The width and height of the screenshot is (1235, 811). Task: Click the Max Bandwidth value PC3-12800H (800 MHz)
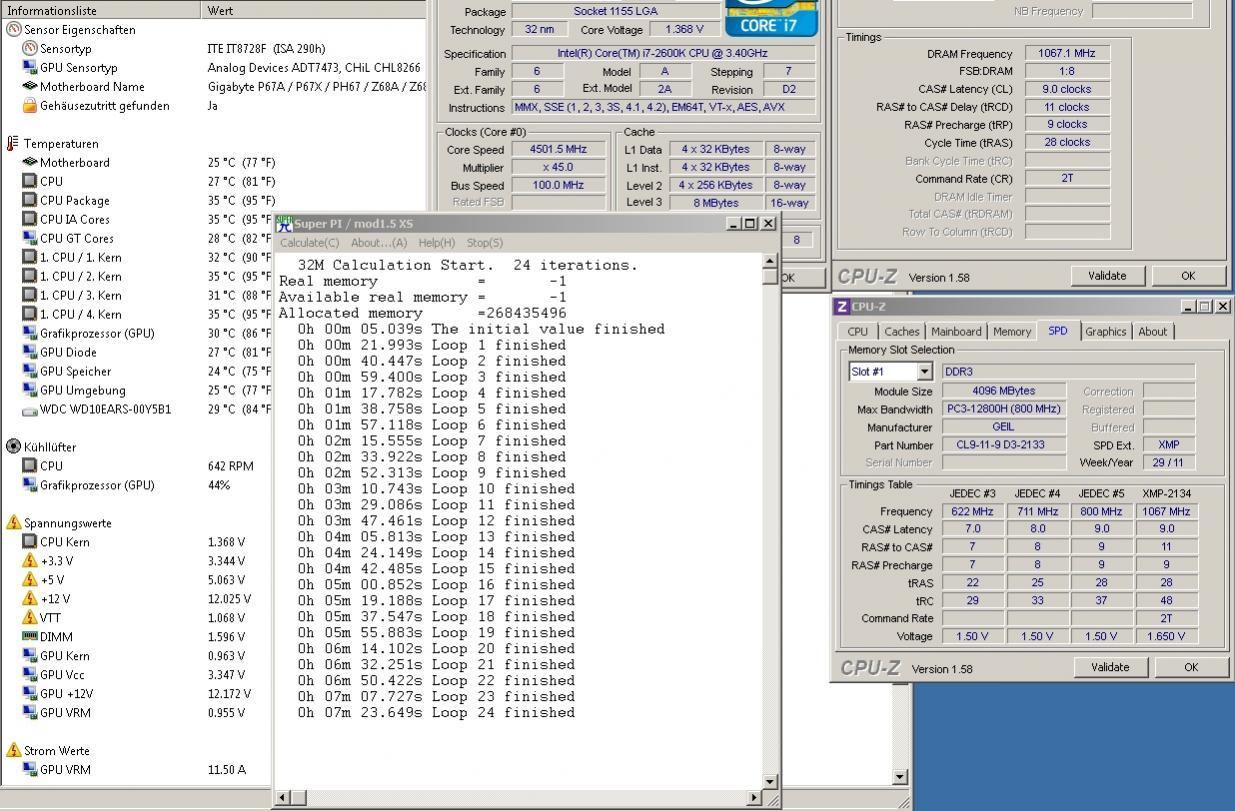point(1004,409)
